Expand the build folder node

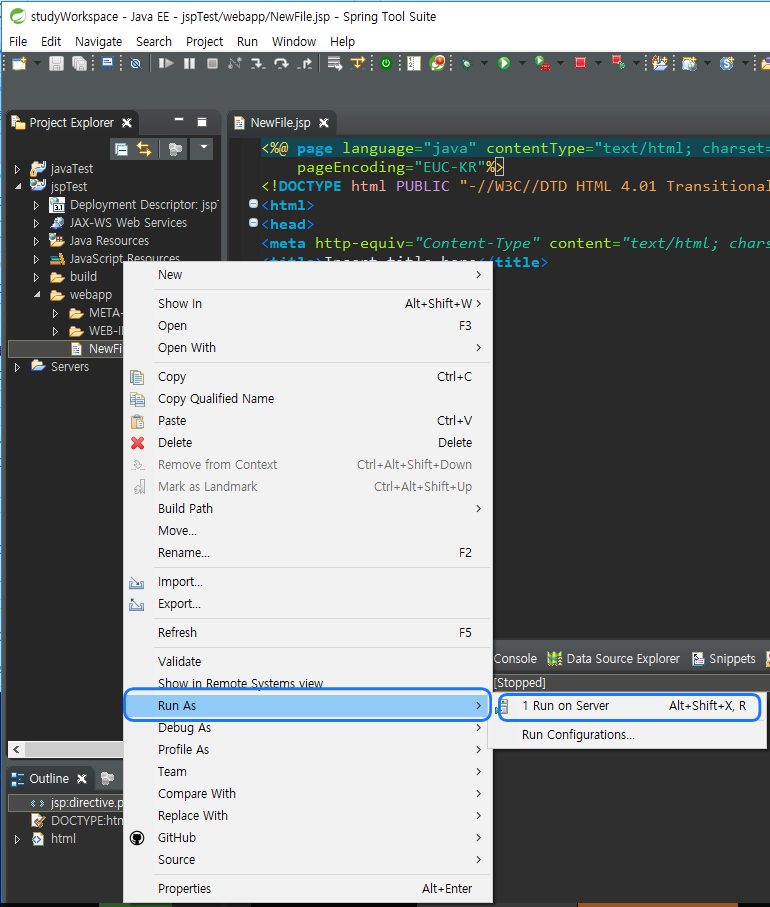coord(36,277)
